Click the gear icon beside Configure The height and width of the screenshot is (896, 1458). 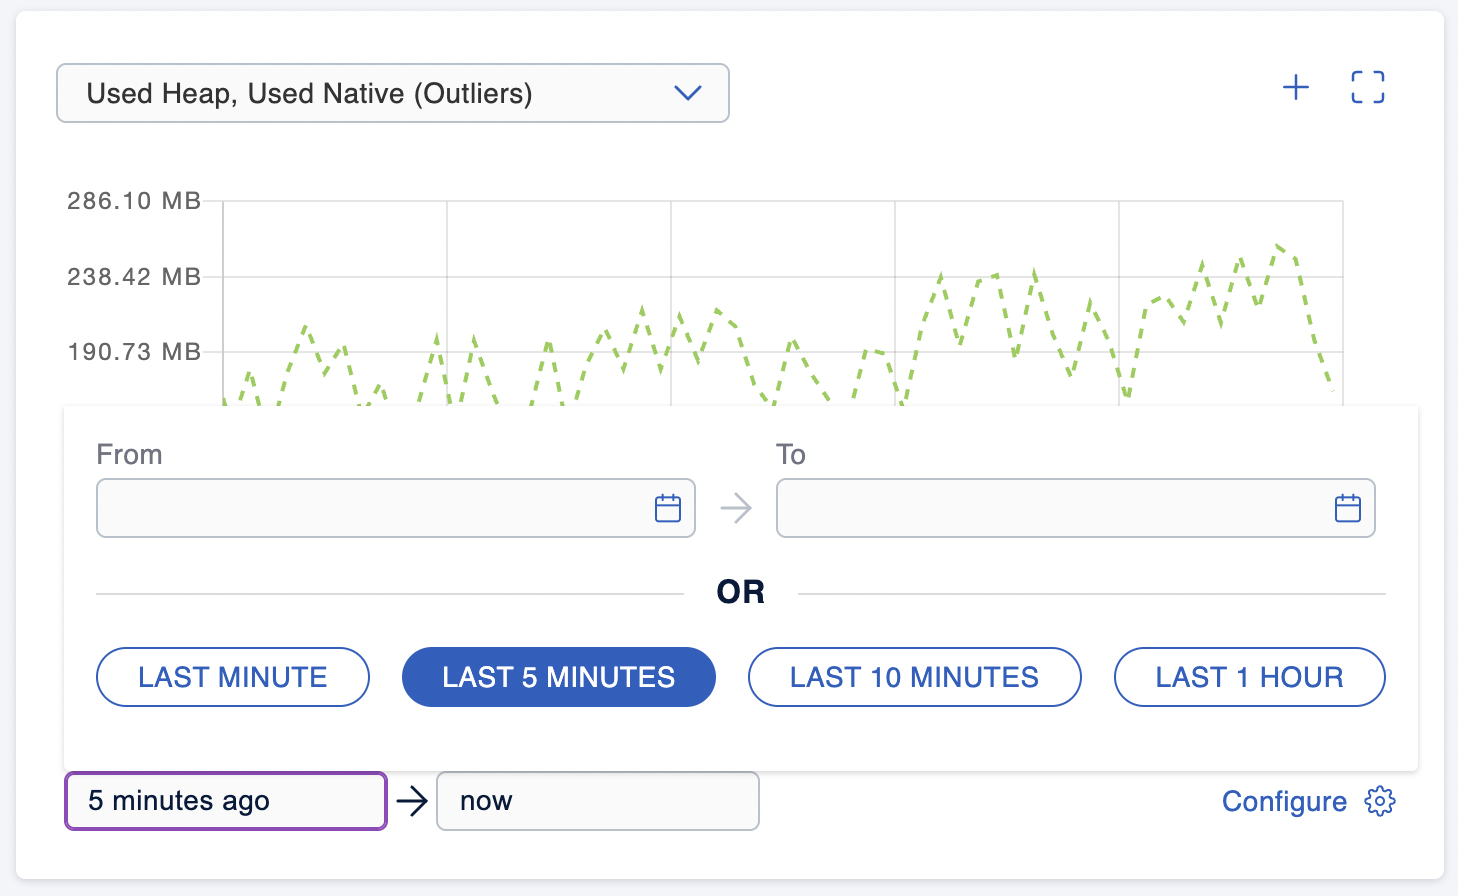1380,801
